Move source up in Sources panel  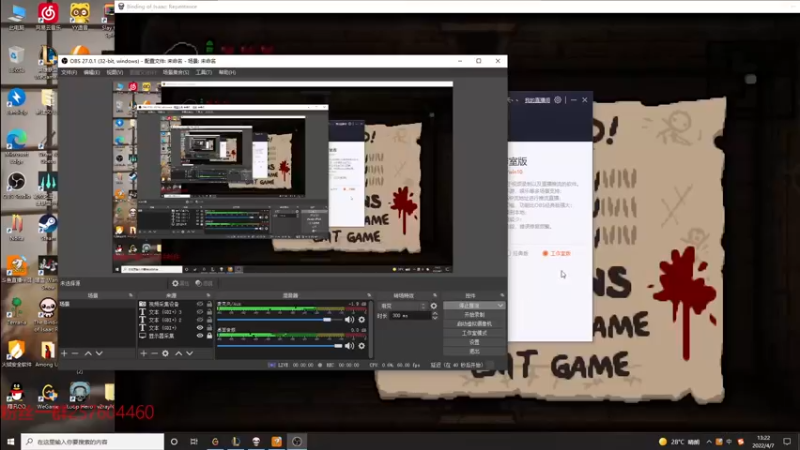[179, 353]
